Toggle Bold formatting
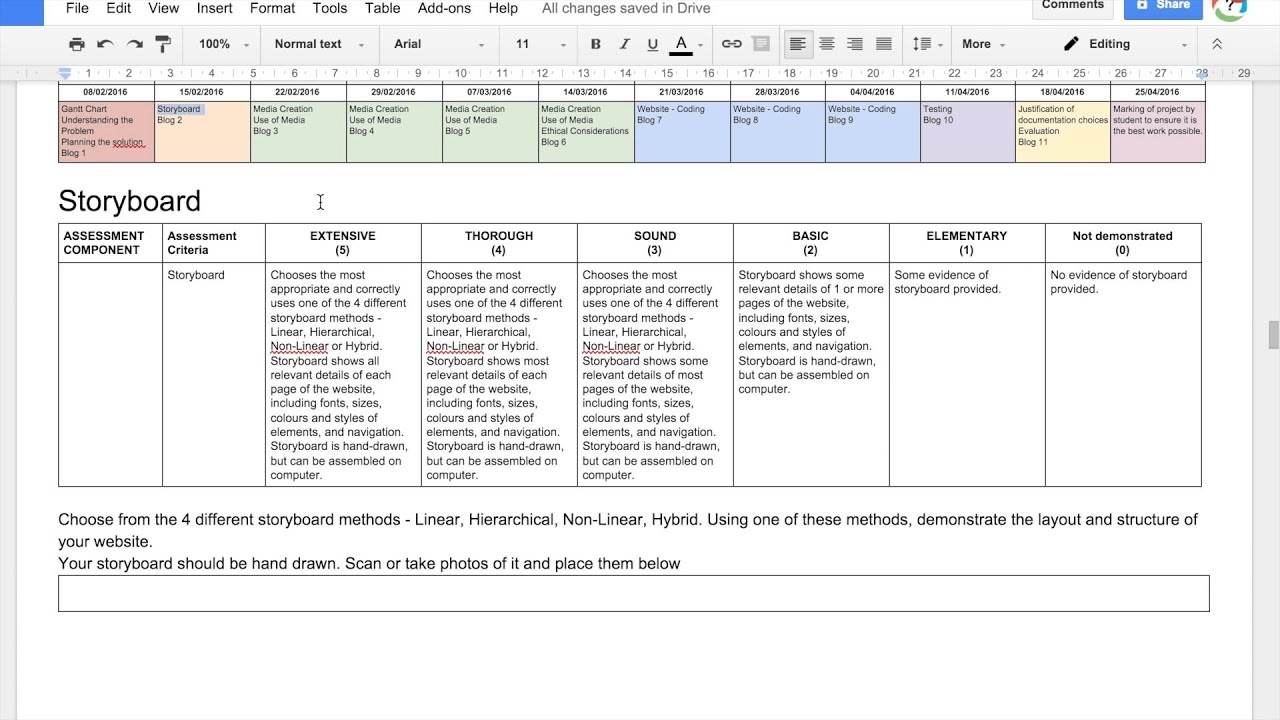This screenshot has height=720, width=1280. point(596,44)
